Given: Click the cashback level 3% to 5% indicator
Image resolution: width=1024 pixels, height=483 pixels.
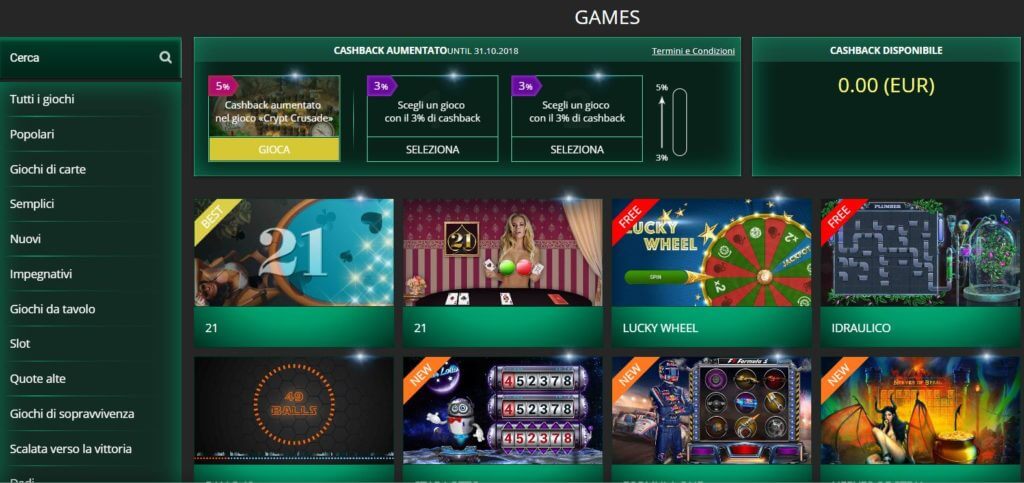Looking at the screenshot, I should (x=672, y=122).
